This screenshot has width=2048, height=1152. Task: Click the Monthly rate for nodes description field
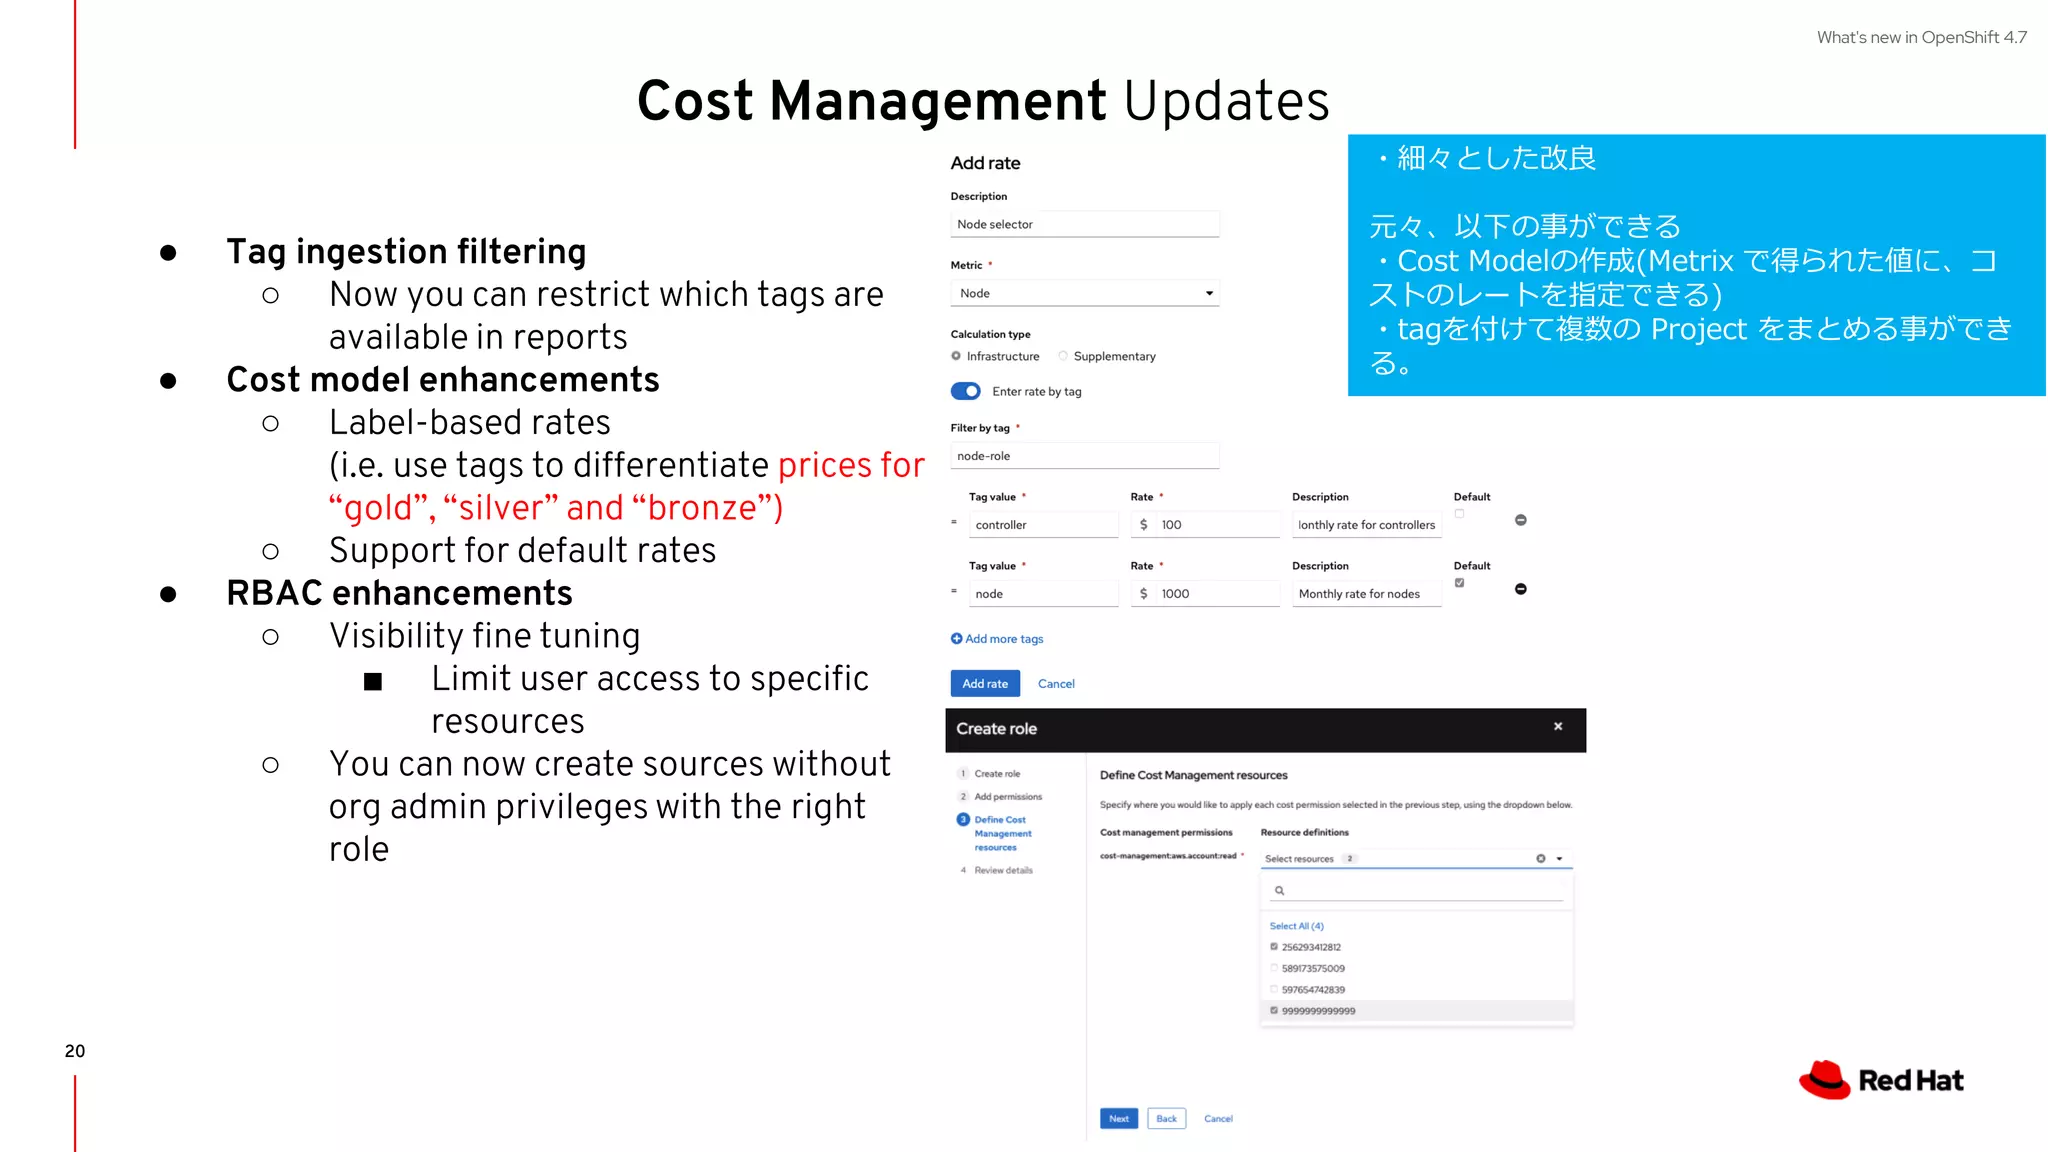[x=1366, y=594]
